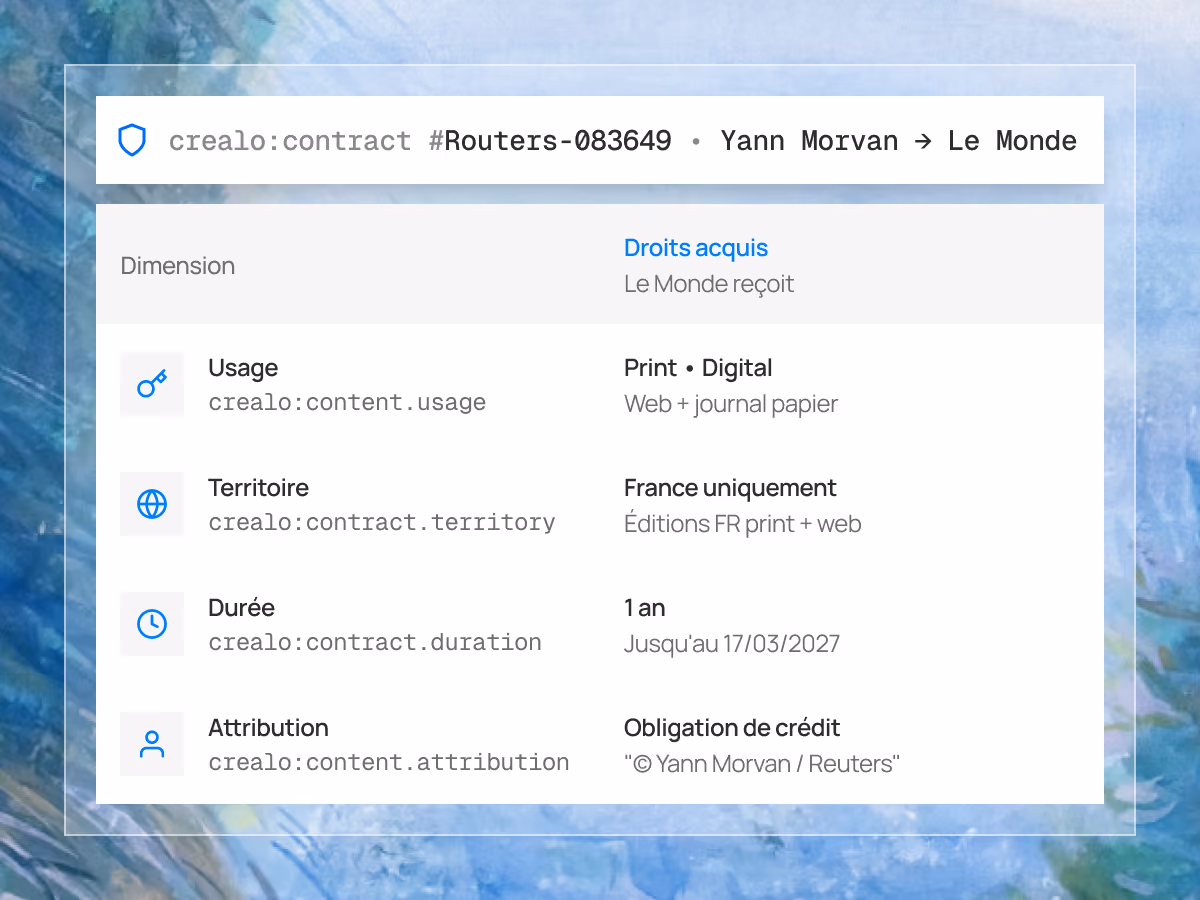Image resolution: width=1200 pixels, height=900 pixels.
Task: Click the Durée row title
Action: click(x=241, y=608)
